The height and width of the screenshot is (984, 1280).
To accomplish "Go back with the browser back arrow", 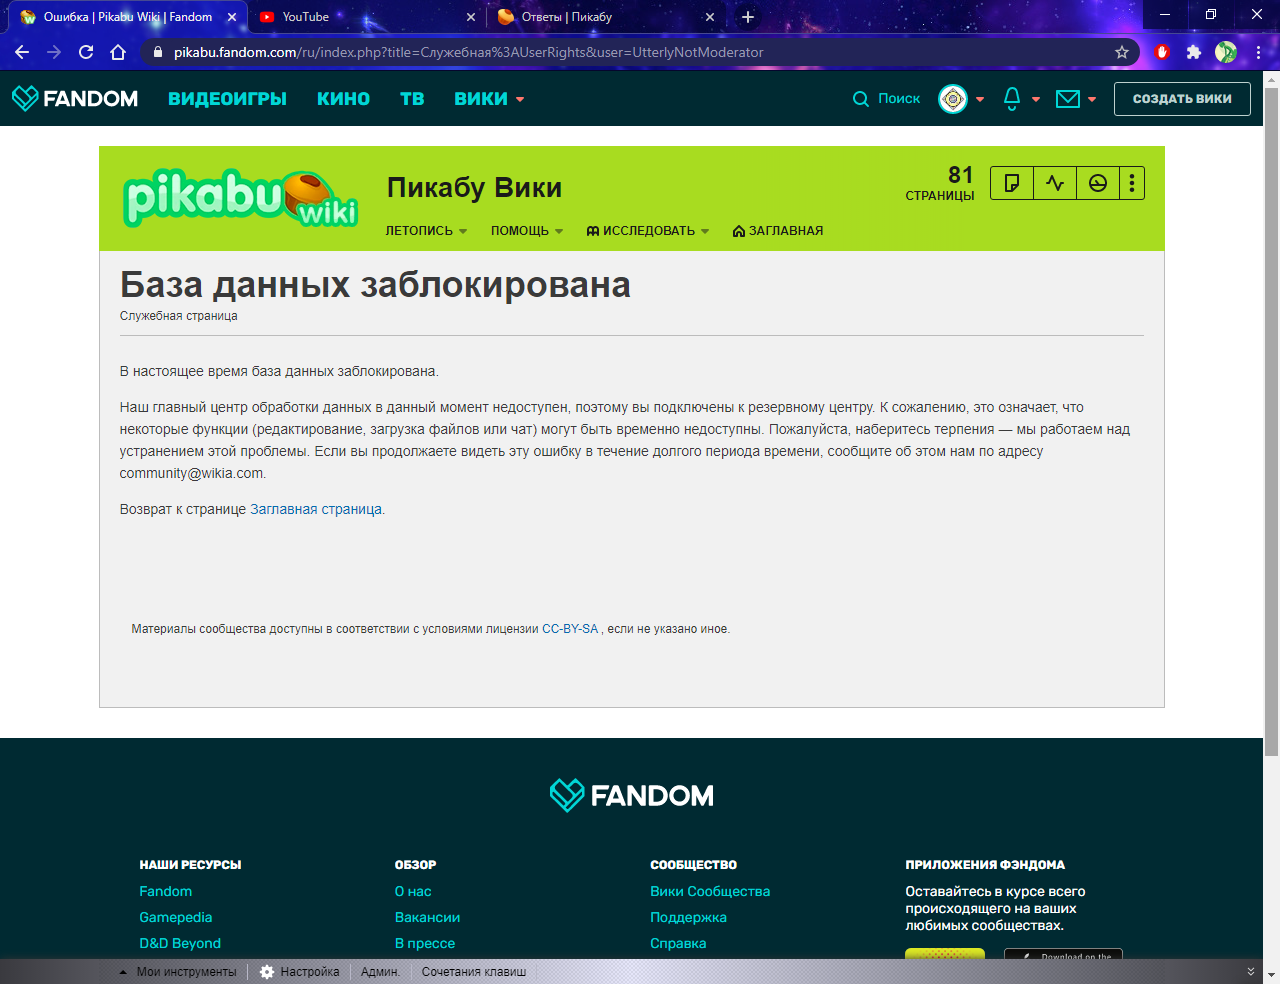I will pyautogui.click(x=22, y=52).
